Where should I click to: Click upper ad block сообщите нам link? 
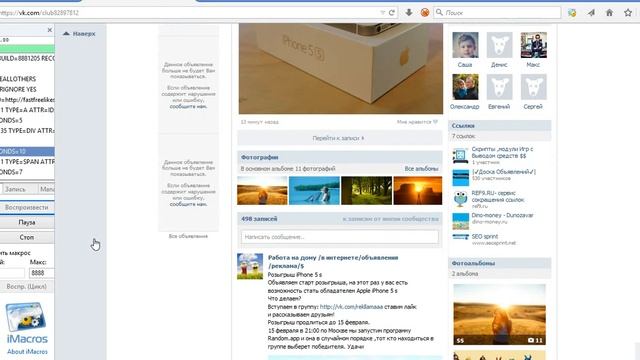tap(188, 106)
